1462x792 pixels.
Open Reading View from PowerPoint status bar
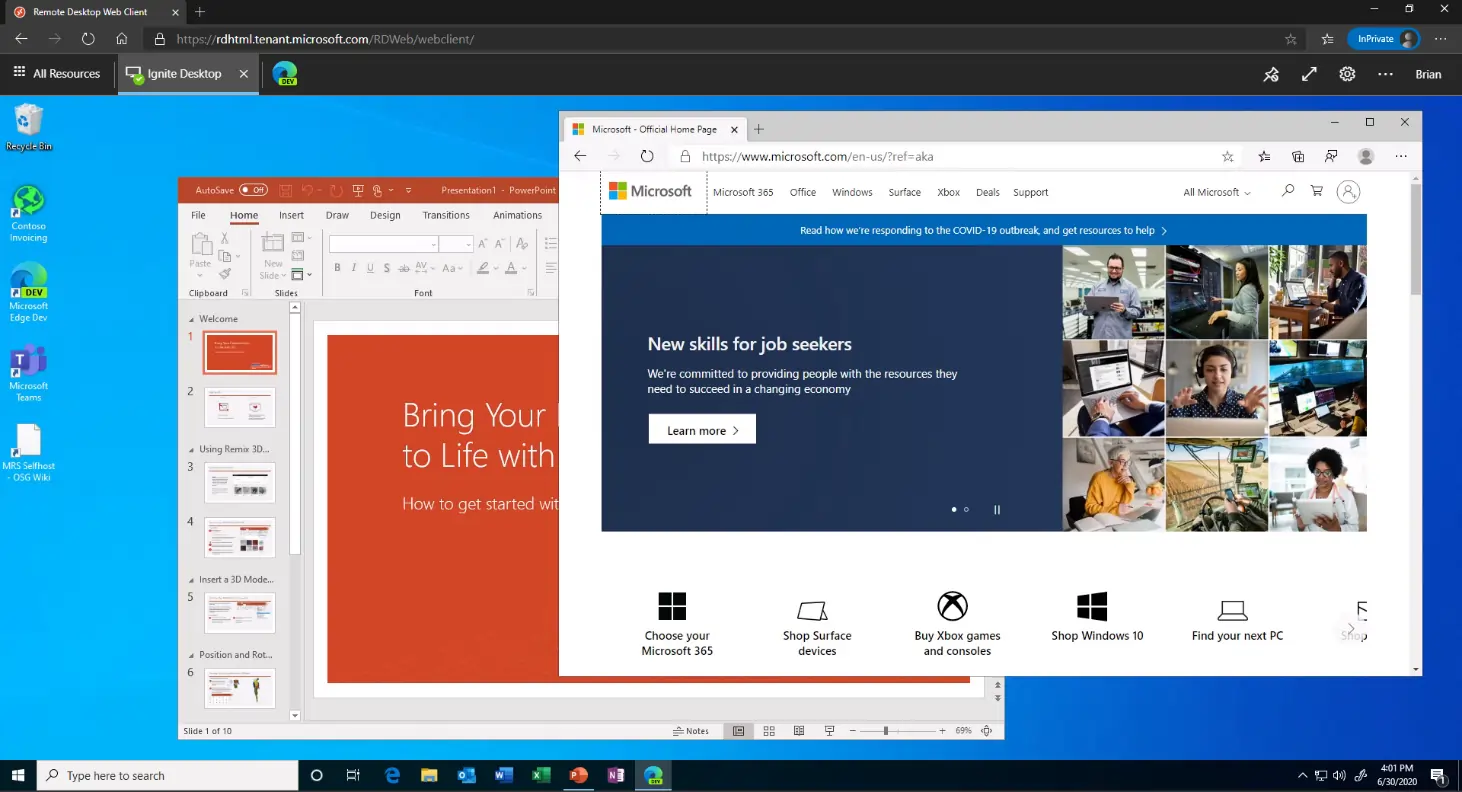click(x=799, y=731)
